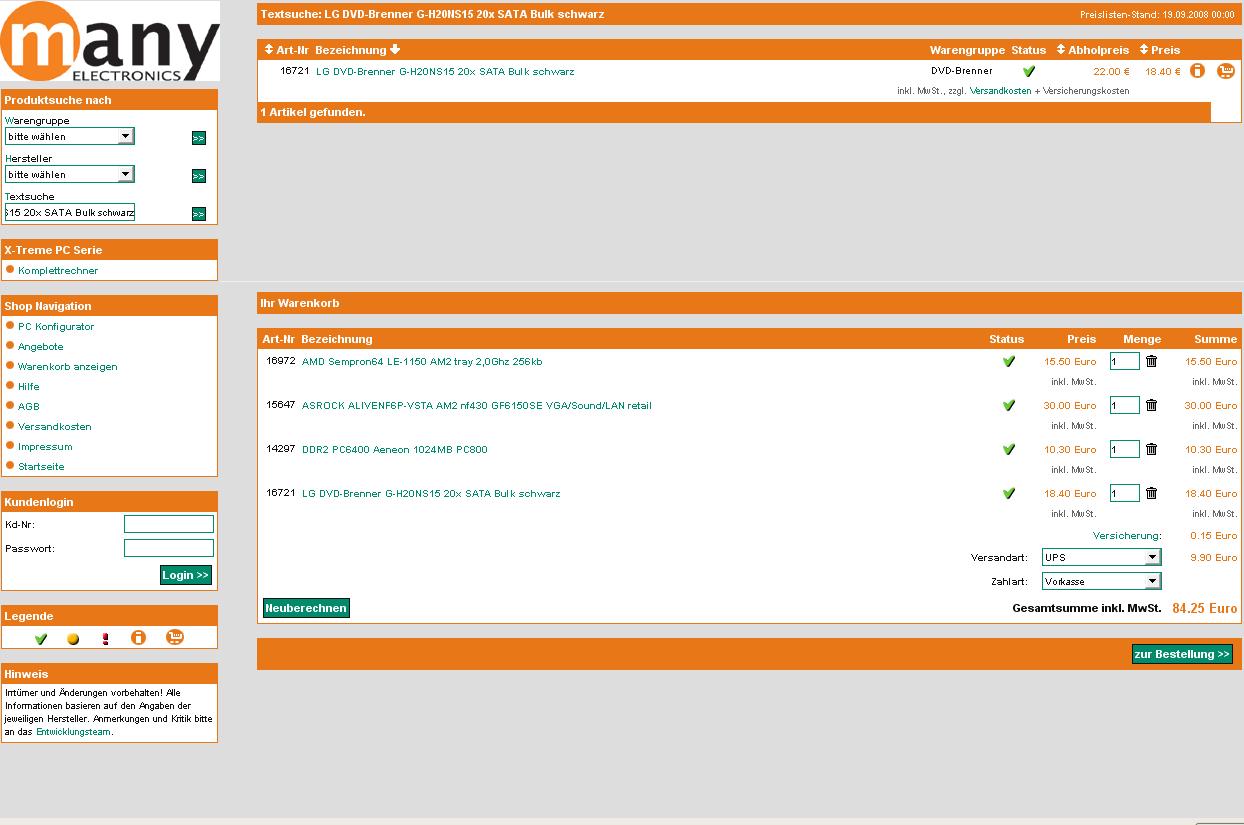Viewport: 1244px width, 825px height.
Task: Open the Zahlart Vorkasse dropdown
Action: (x=1101, y=581)
